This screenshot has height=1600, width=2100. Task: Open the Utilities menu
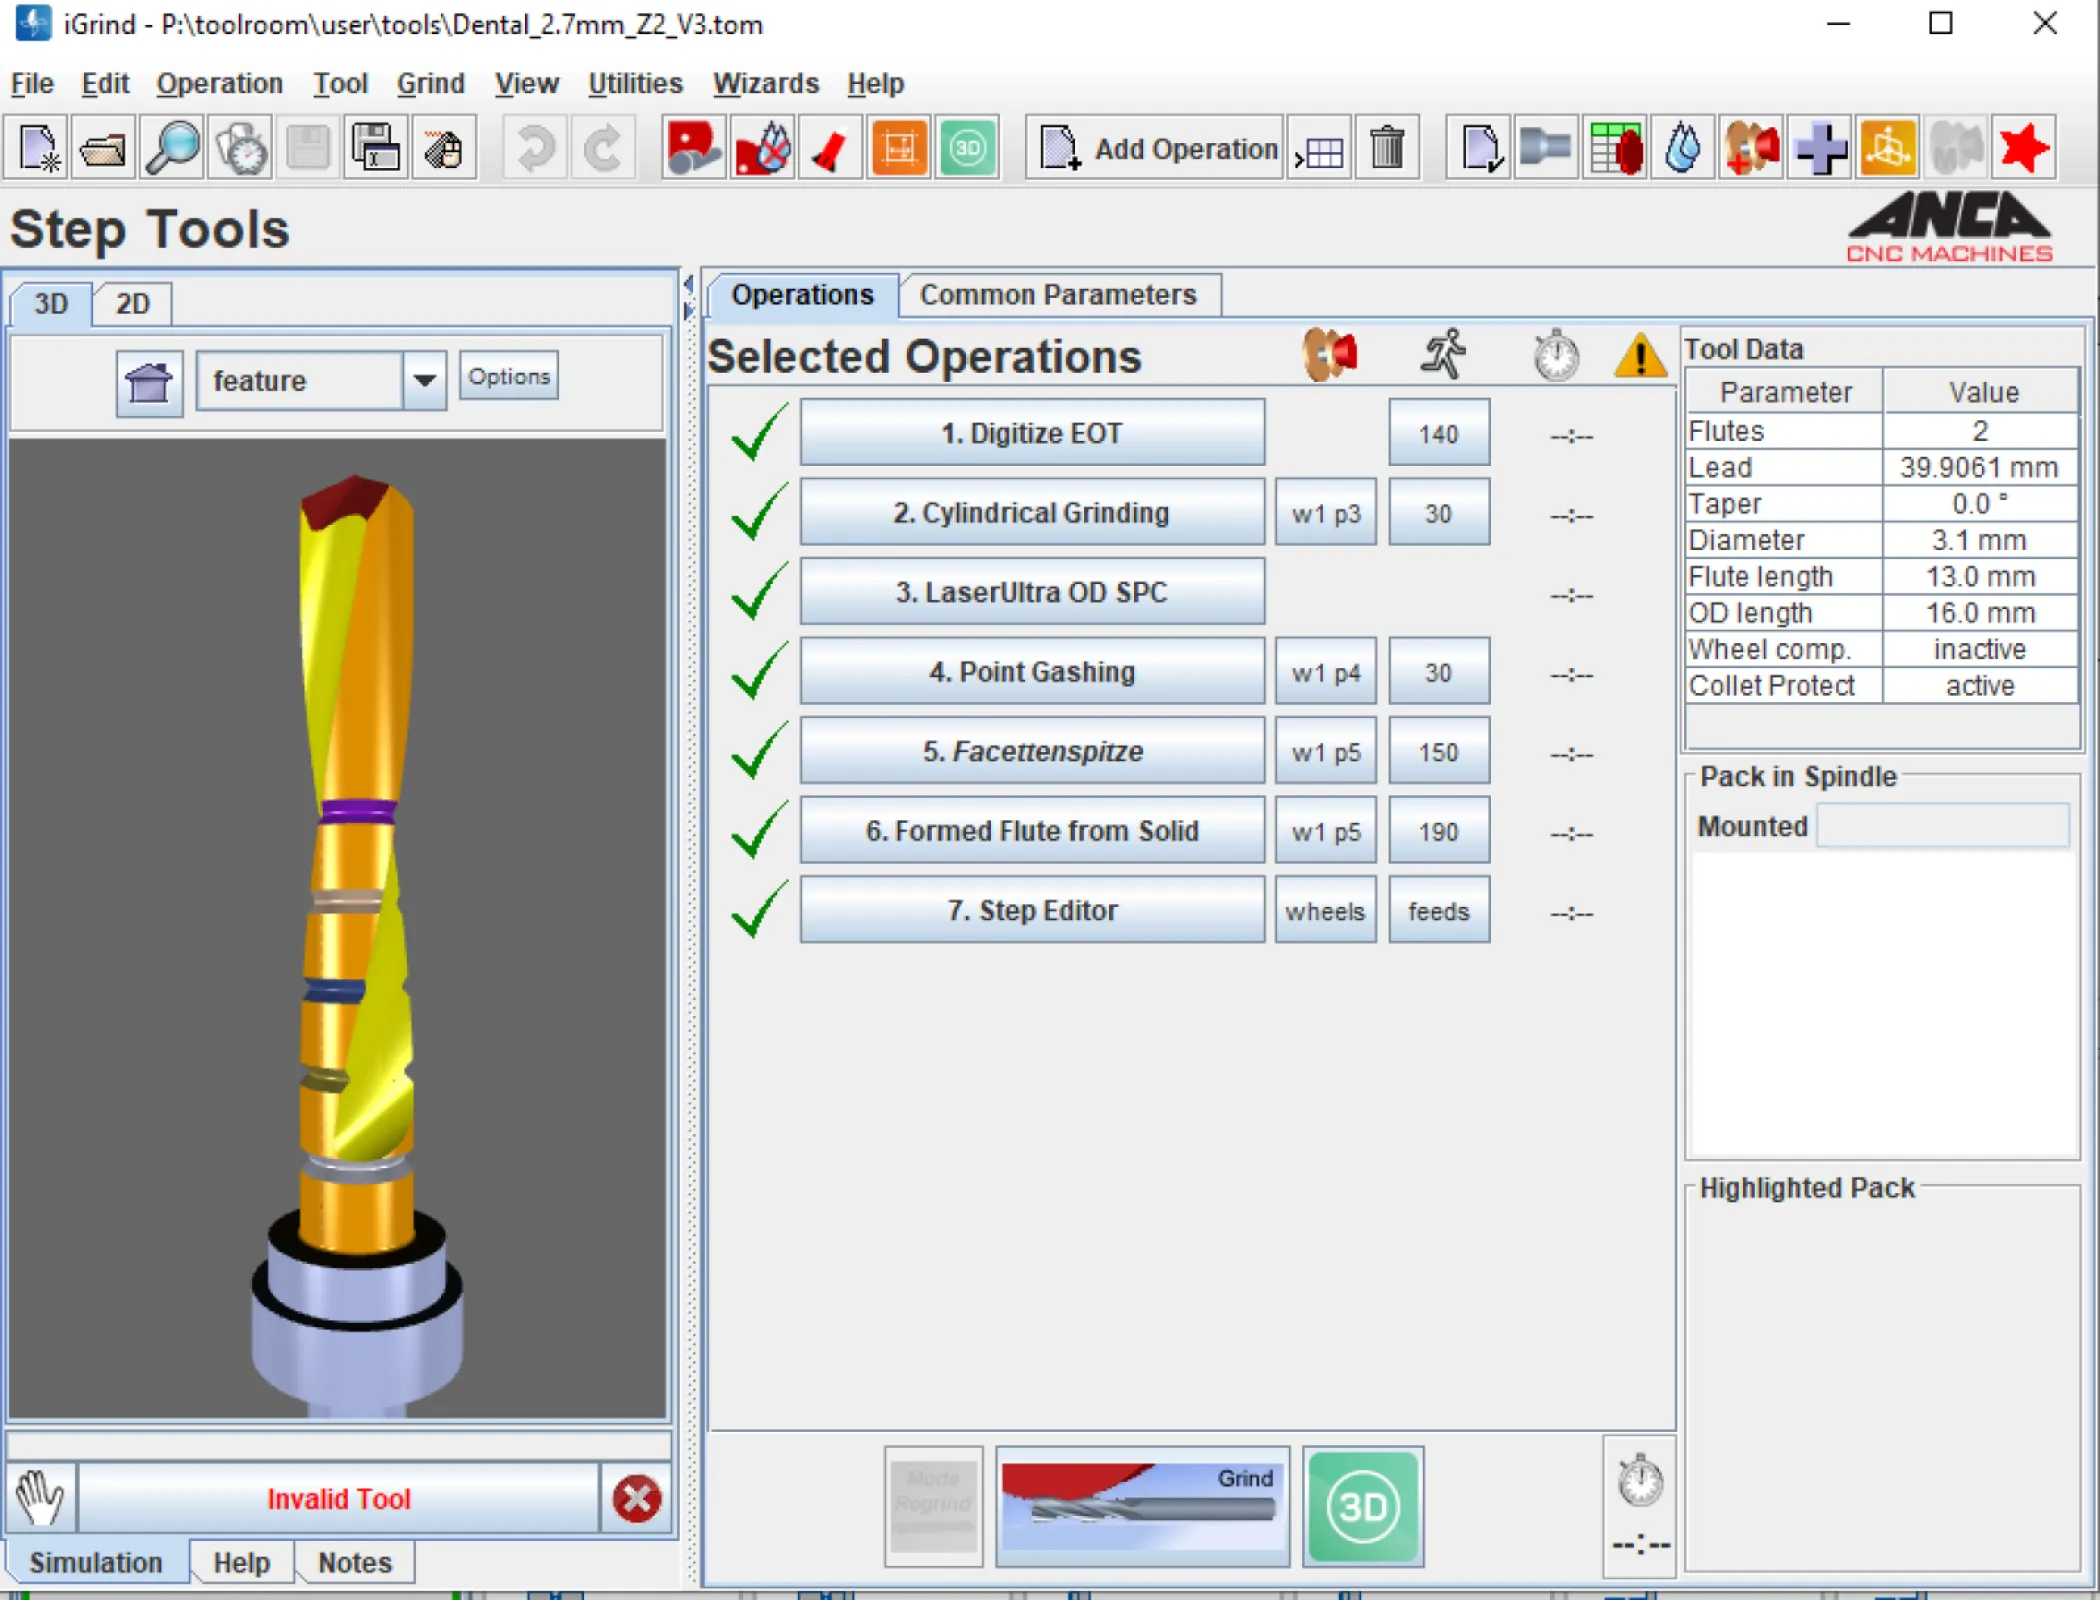[x=635, y=83]
